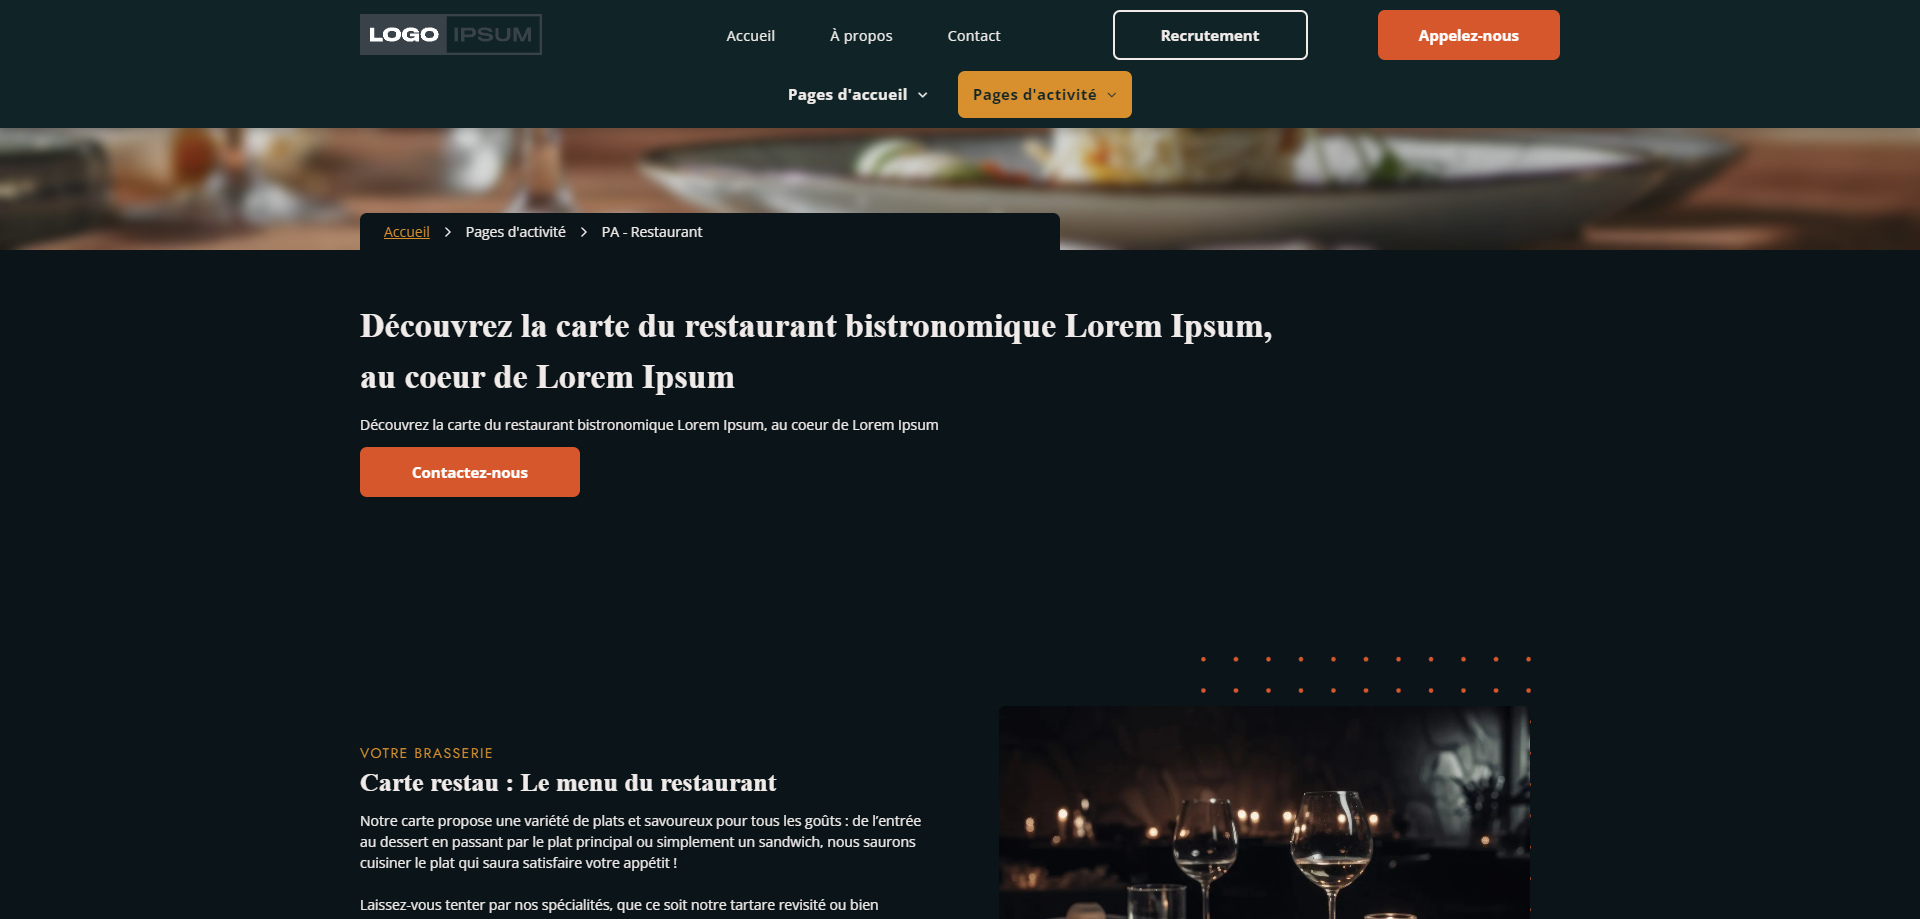Click the wine glasses restaurant photo
The height and width of the screenshot is (919, 1920).
click(x=1264, y=812)
